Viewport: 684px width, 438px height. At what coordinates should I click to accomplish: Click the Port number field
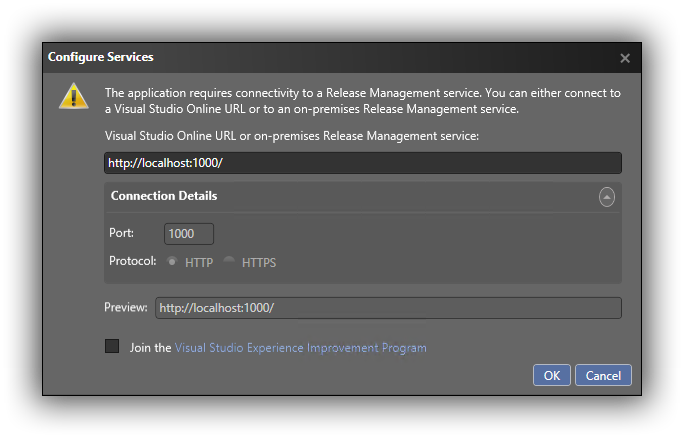(189, 234)
